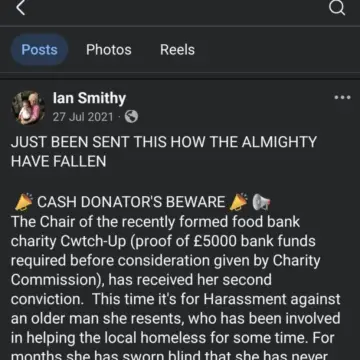Click the grey loudspeaker emoji
Image resolution: width=360 pixels, height=360 pixels.
click(261, 202)
